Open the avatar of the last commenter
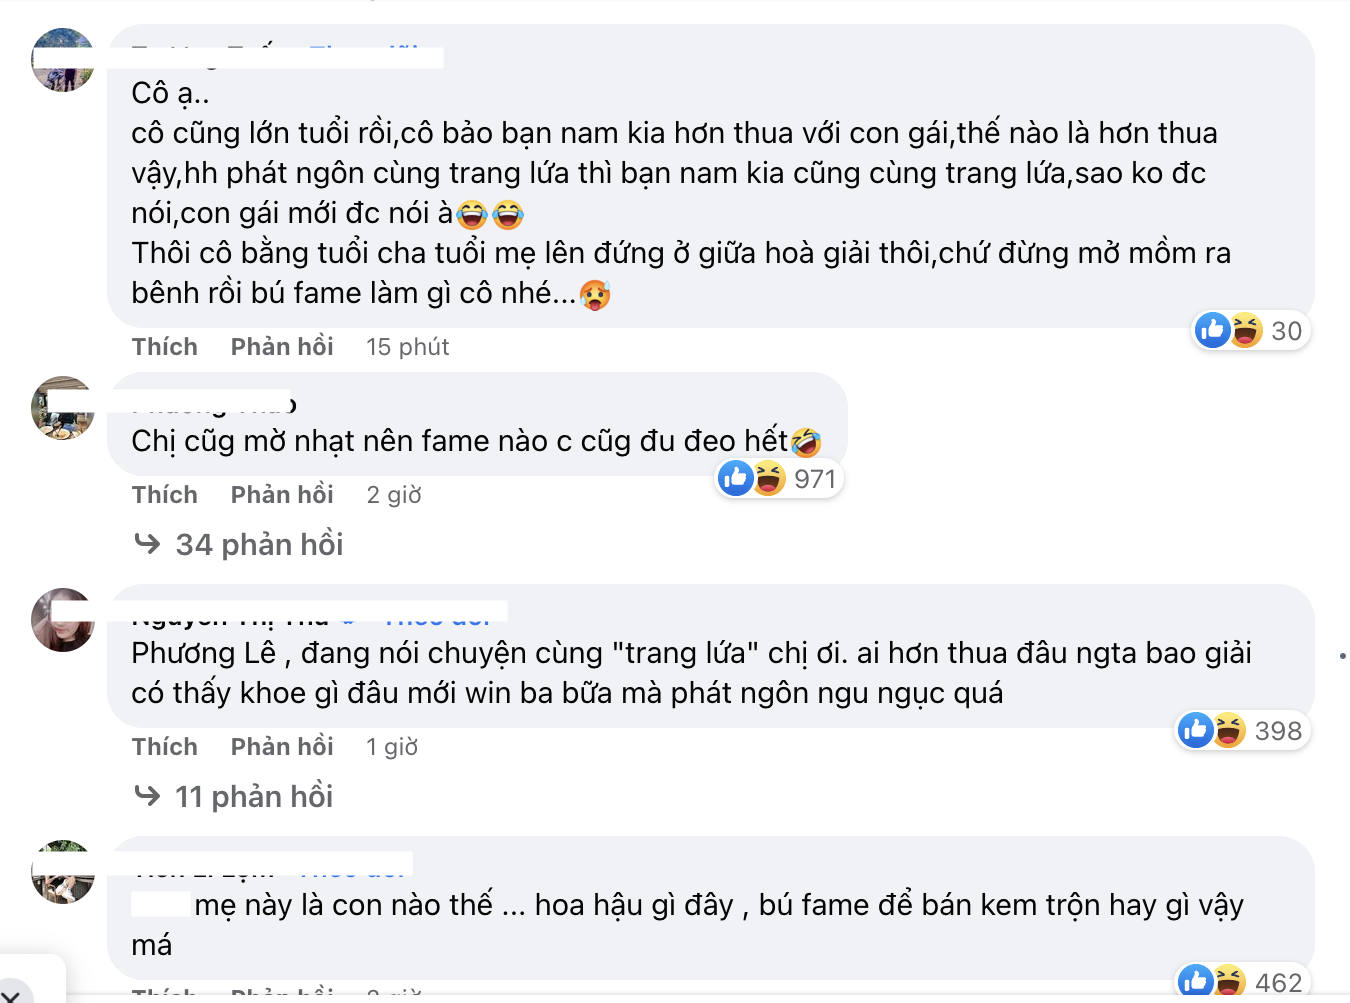The height and width of the screenshot is (1003, 1350). pos(62,872)
